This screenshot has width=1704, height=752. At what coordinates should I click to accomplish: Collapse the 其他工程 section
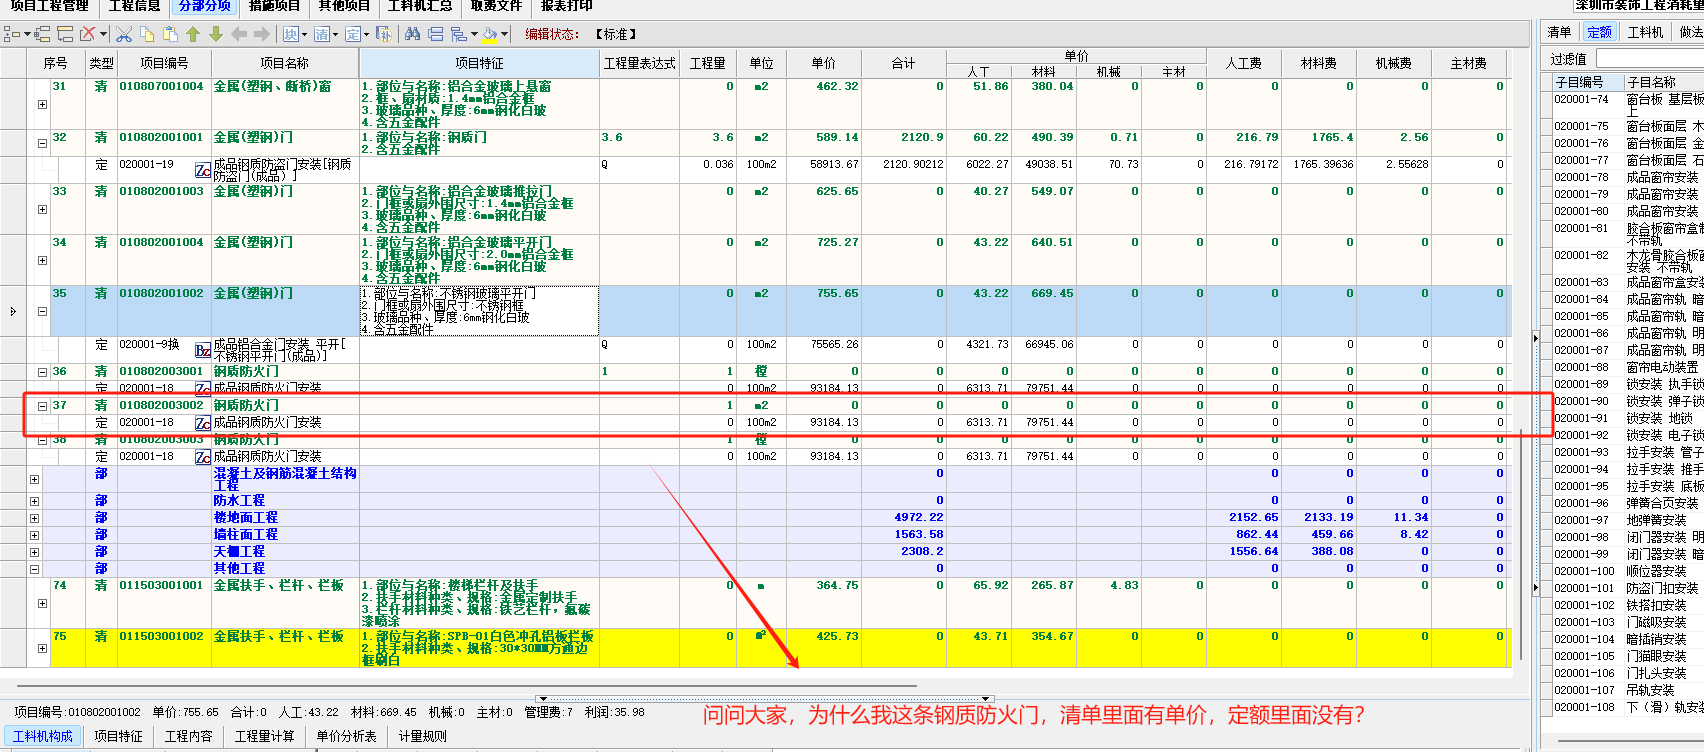pos(34,569)
